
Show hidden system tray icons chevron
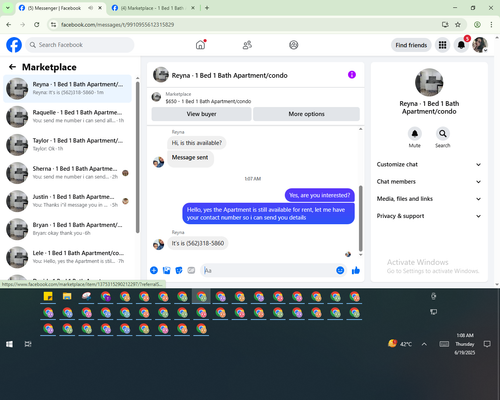point(424,344)
